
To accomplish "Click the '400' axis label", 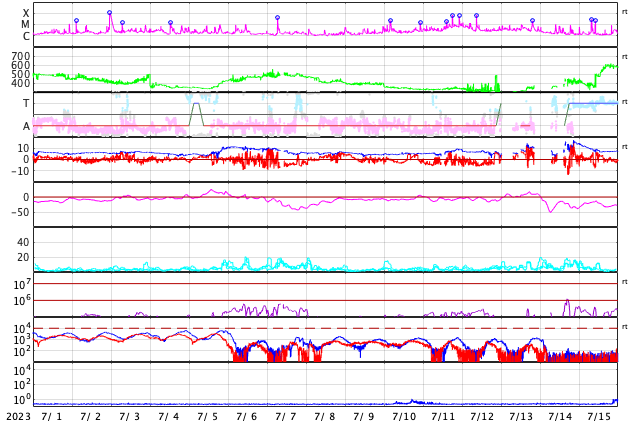I will point(21,83).
